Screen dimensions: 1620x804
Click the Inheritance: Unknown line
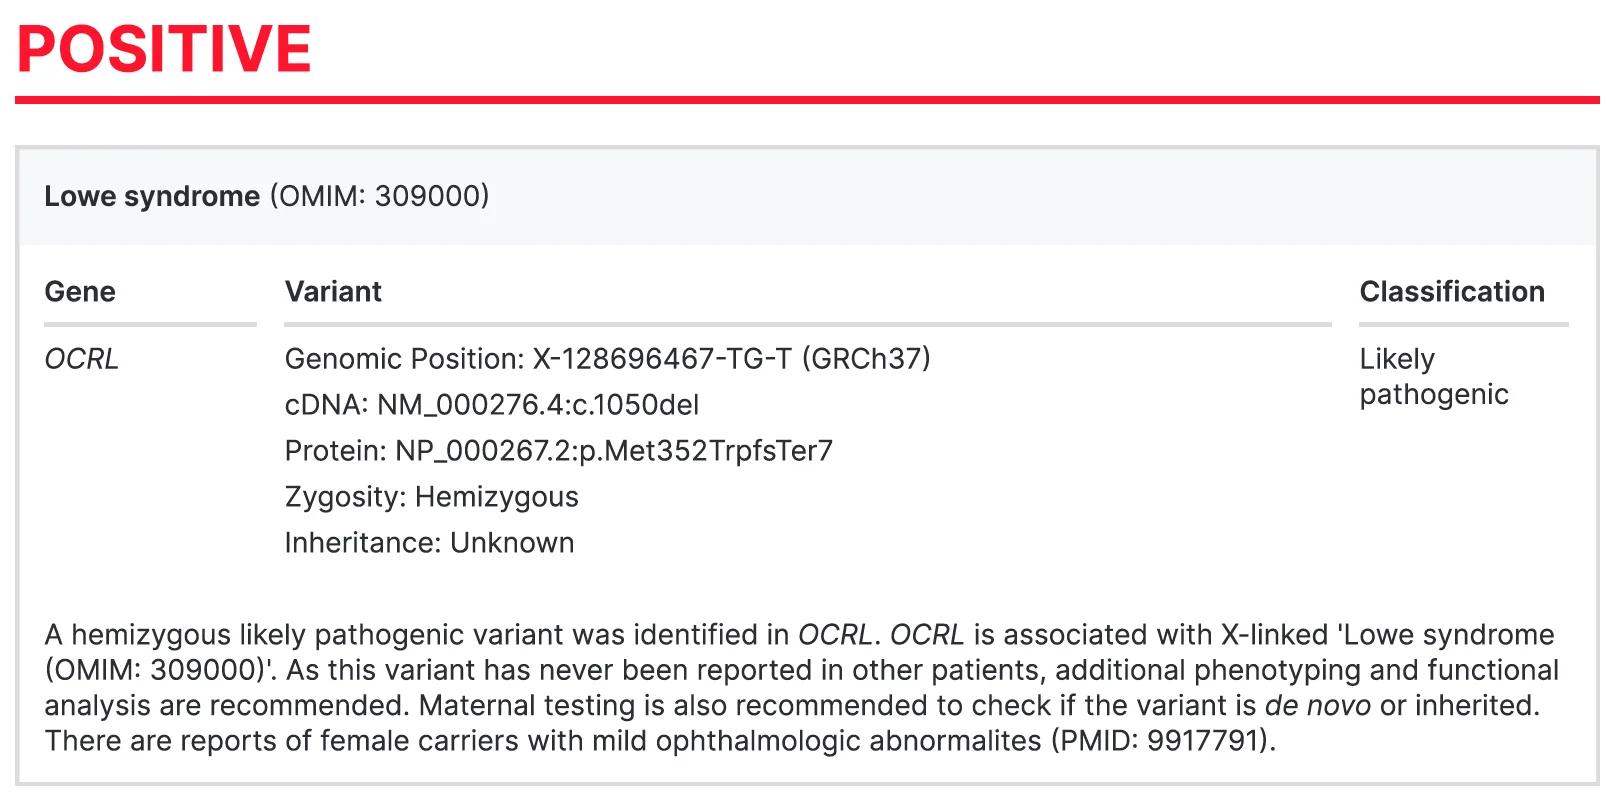pos(429,543)
